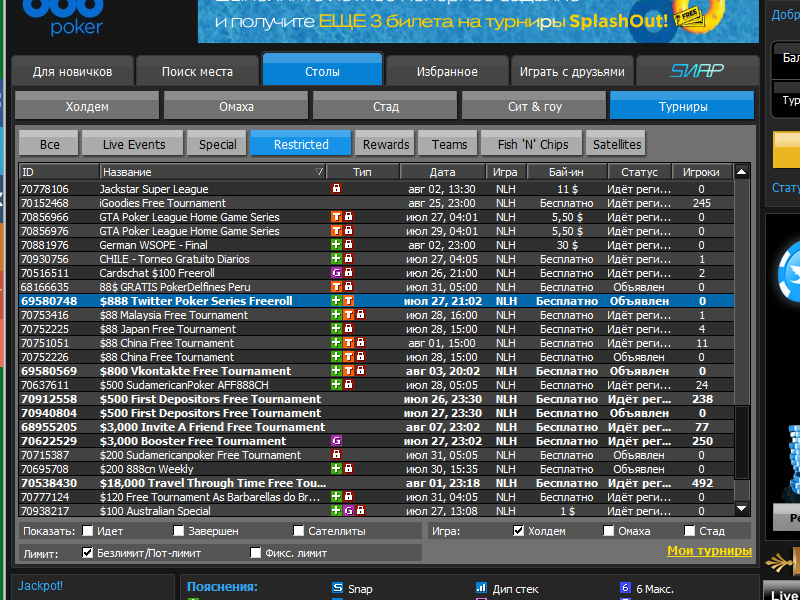Click the lock icon in $800 Vkontakte Free Tournament row
800x600 pixels.
click(x=361, y=370)
